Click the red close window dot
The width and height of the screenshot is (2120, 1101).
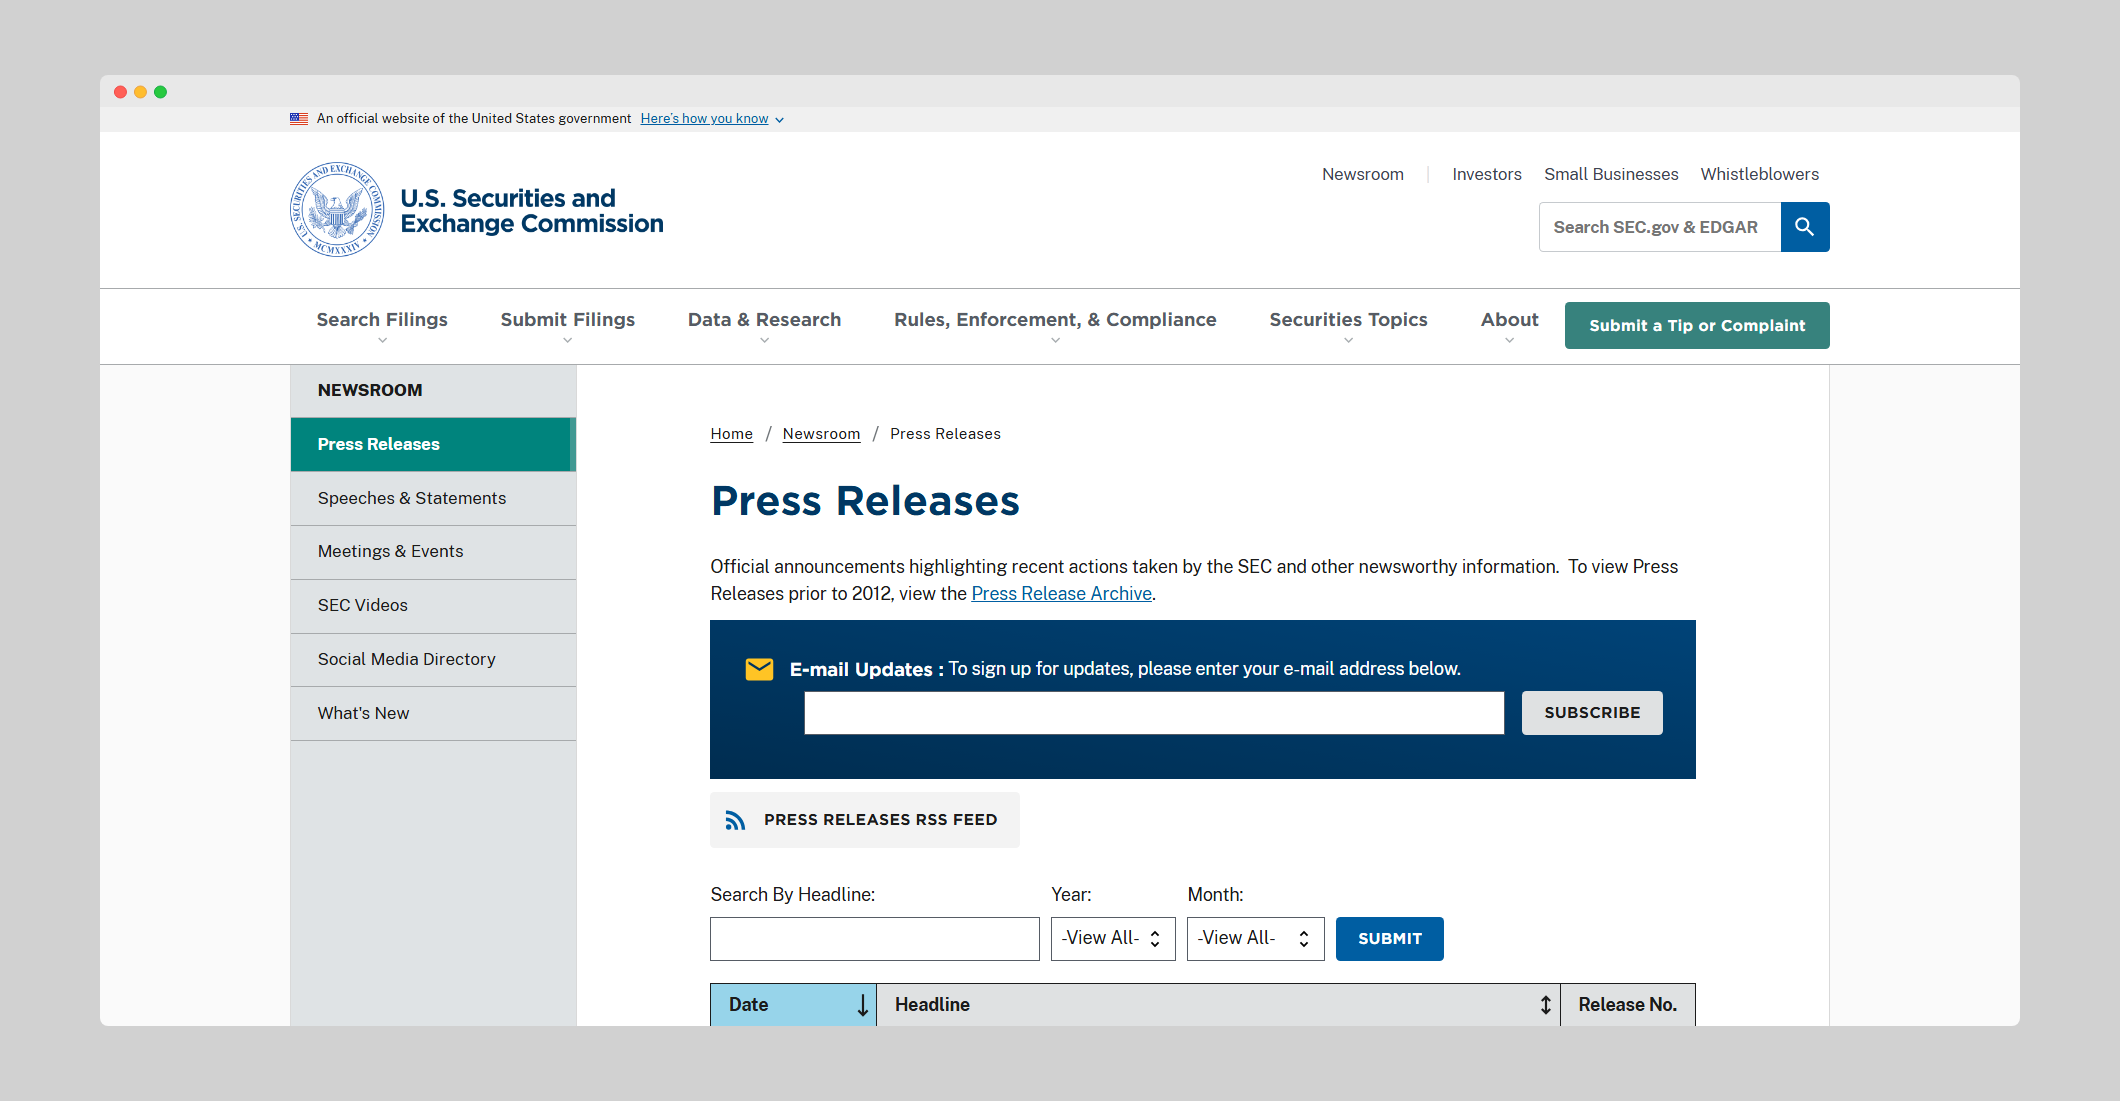[120, 92]
